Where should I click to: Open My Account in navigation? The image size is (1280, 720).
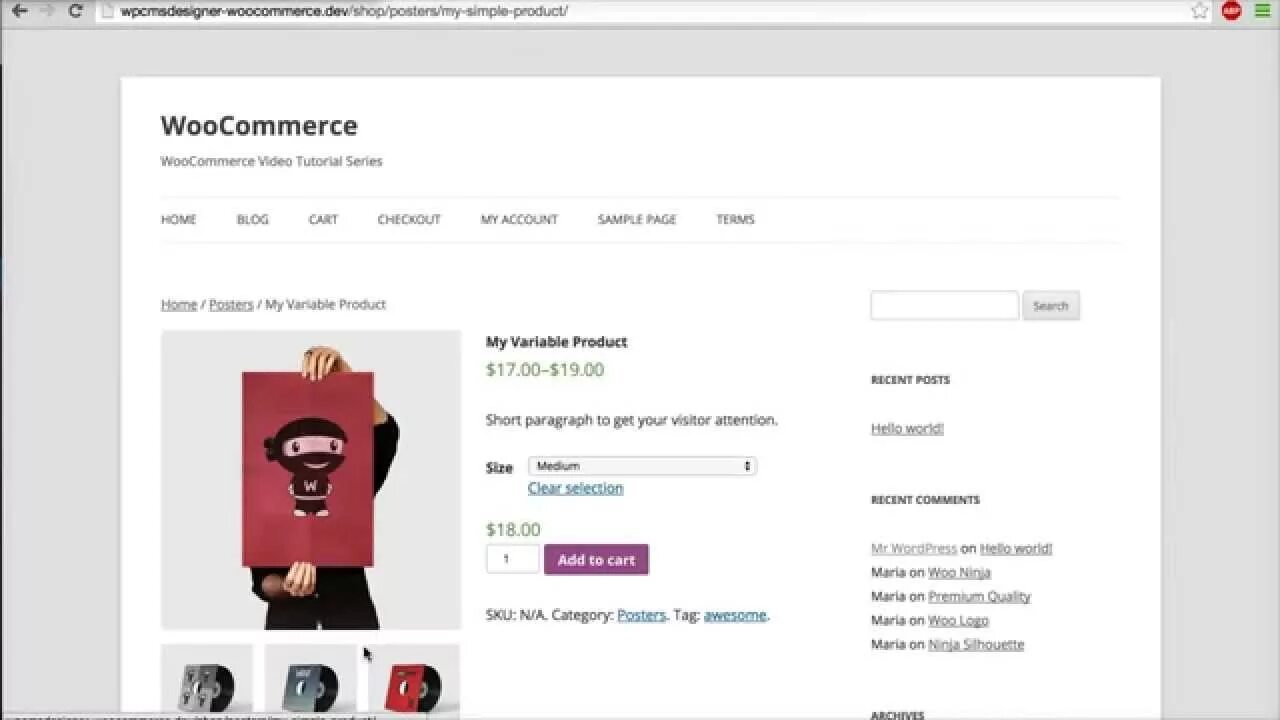(519, 219)
